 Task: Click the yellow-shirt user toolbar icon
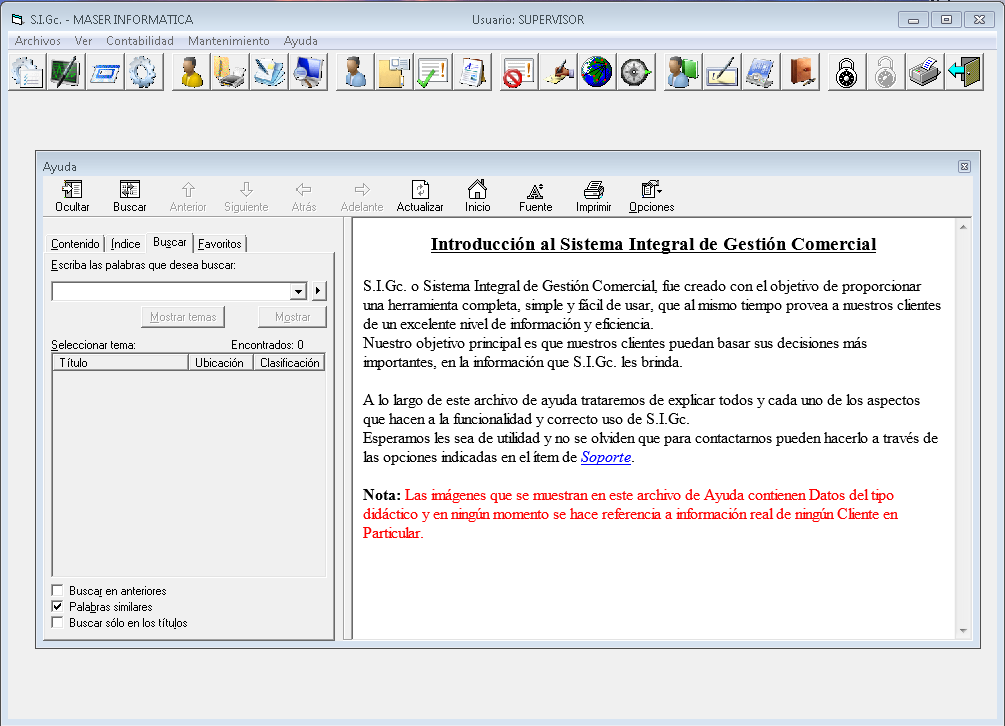pos(191,72)
